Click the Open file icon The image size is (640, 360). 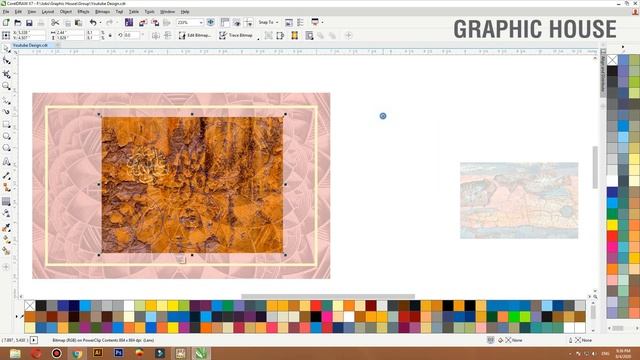[x=18, y=23]
